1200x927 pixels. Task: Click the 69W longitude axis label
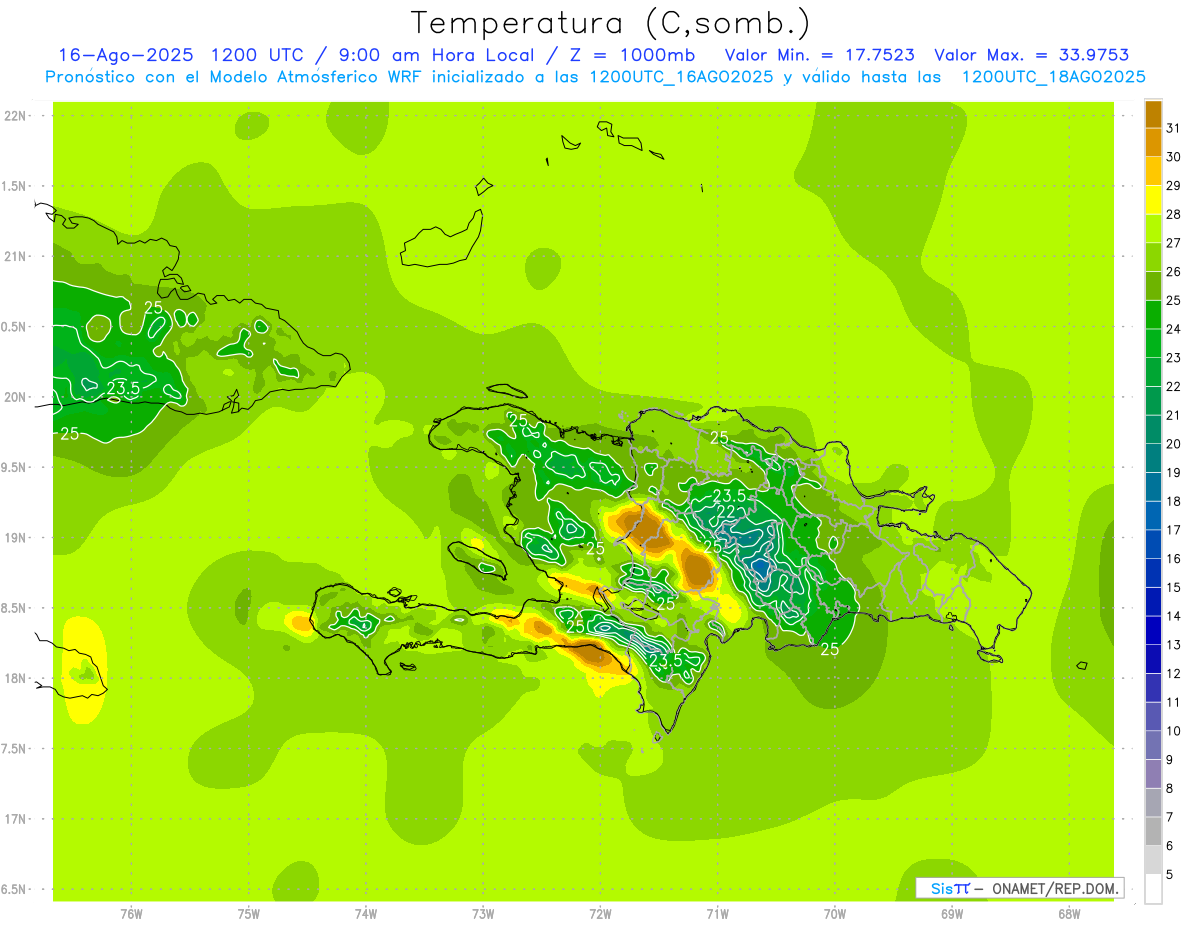point(952,914)
